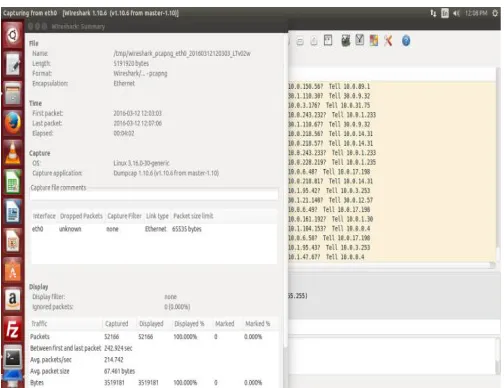Open the Terminal from the launcher
Viewport: 504px width, 388px height.
coord(13,358)
